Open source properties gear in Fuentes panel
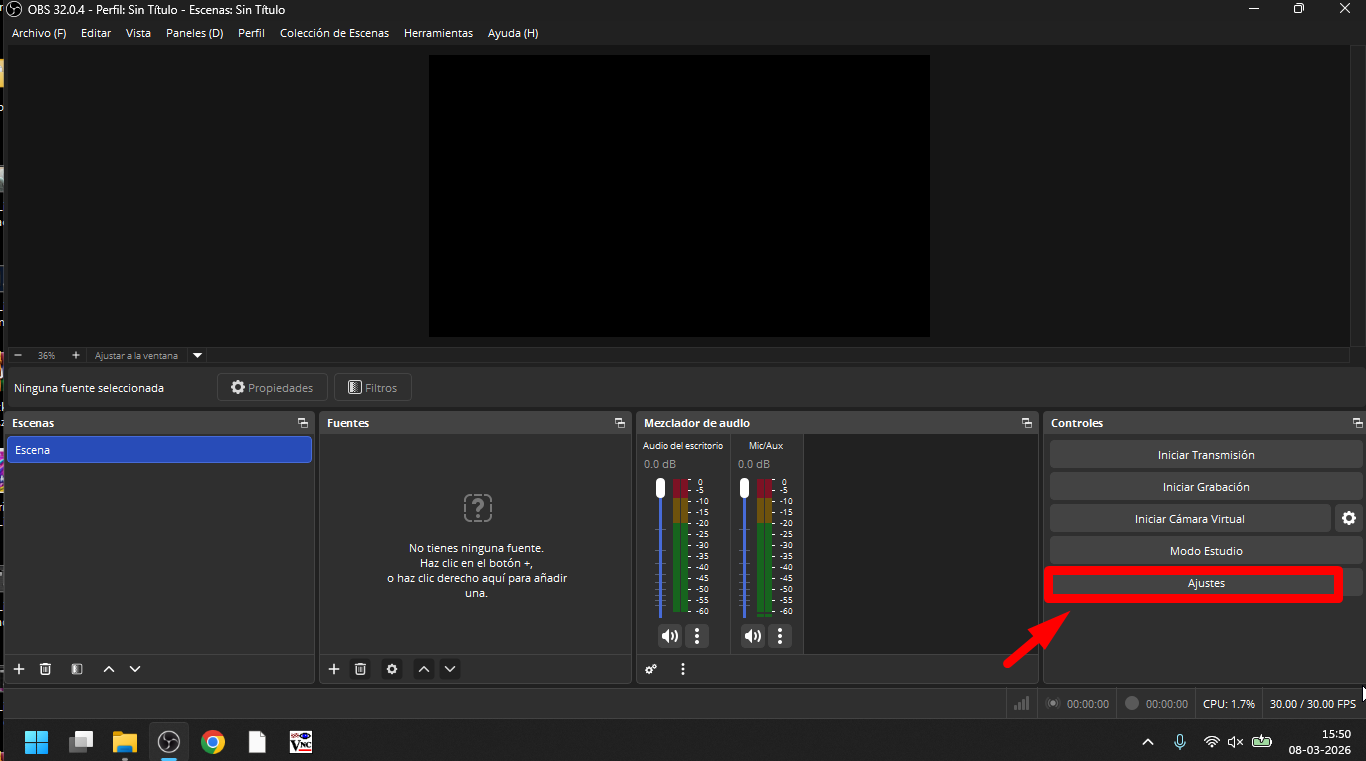The height and width of the screenshot is (761, 1366). coord(392,669)
